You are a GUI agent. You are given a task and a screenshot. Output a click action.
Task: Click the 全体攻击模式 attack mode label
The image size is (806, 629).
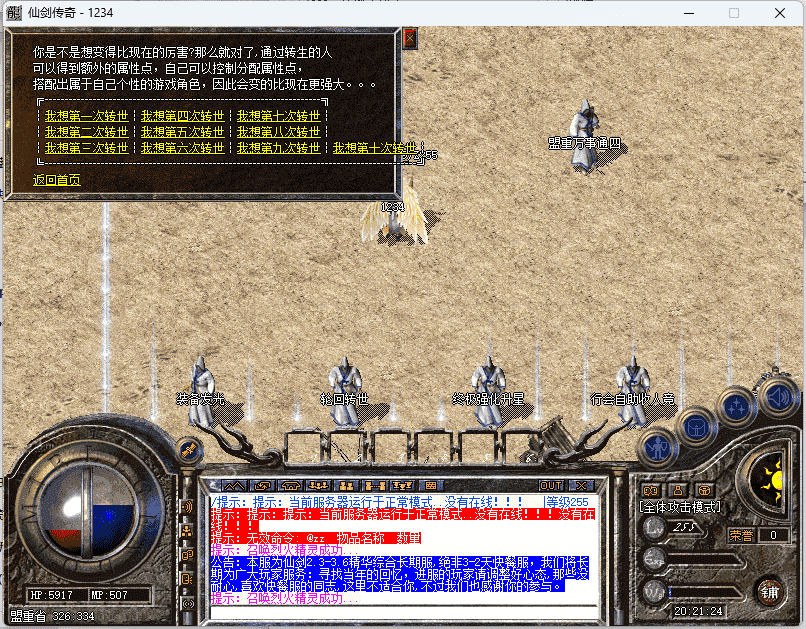680,508
